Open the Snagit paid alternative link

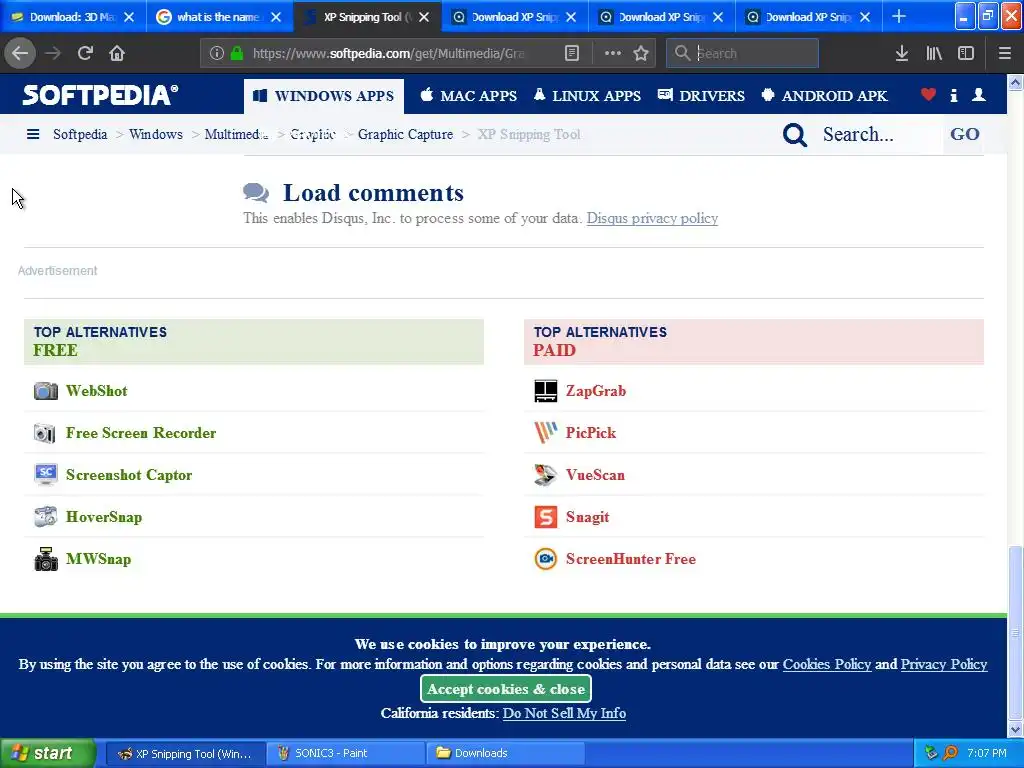pos(587,517)
